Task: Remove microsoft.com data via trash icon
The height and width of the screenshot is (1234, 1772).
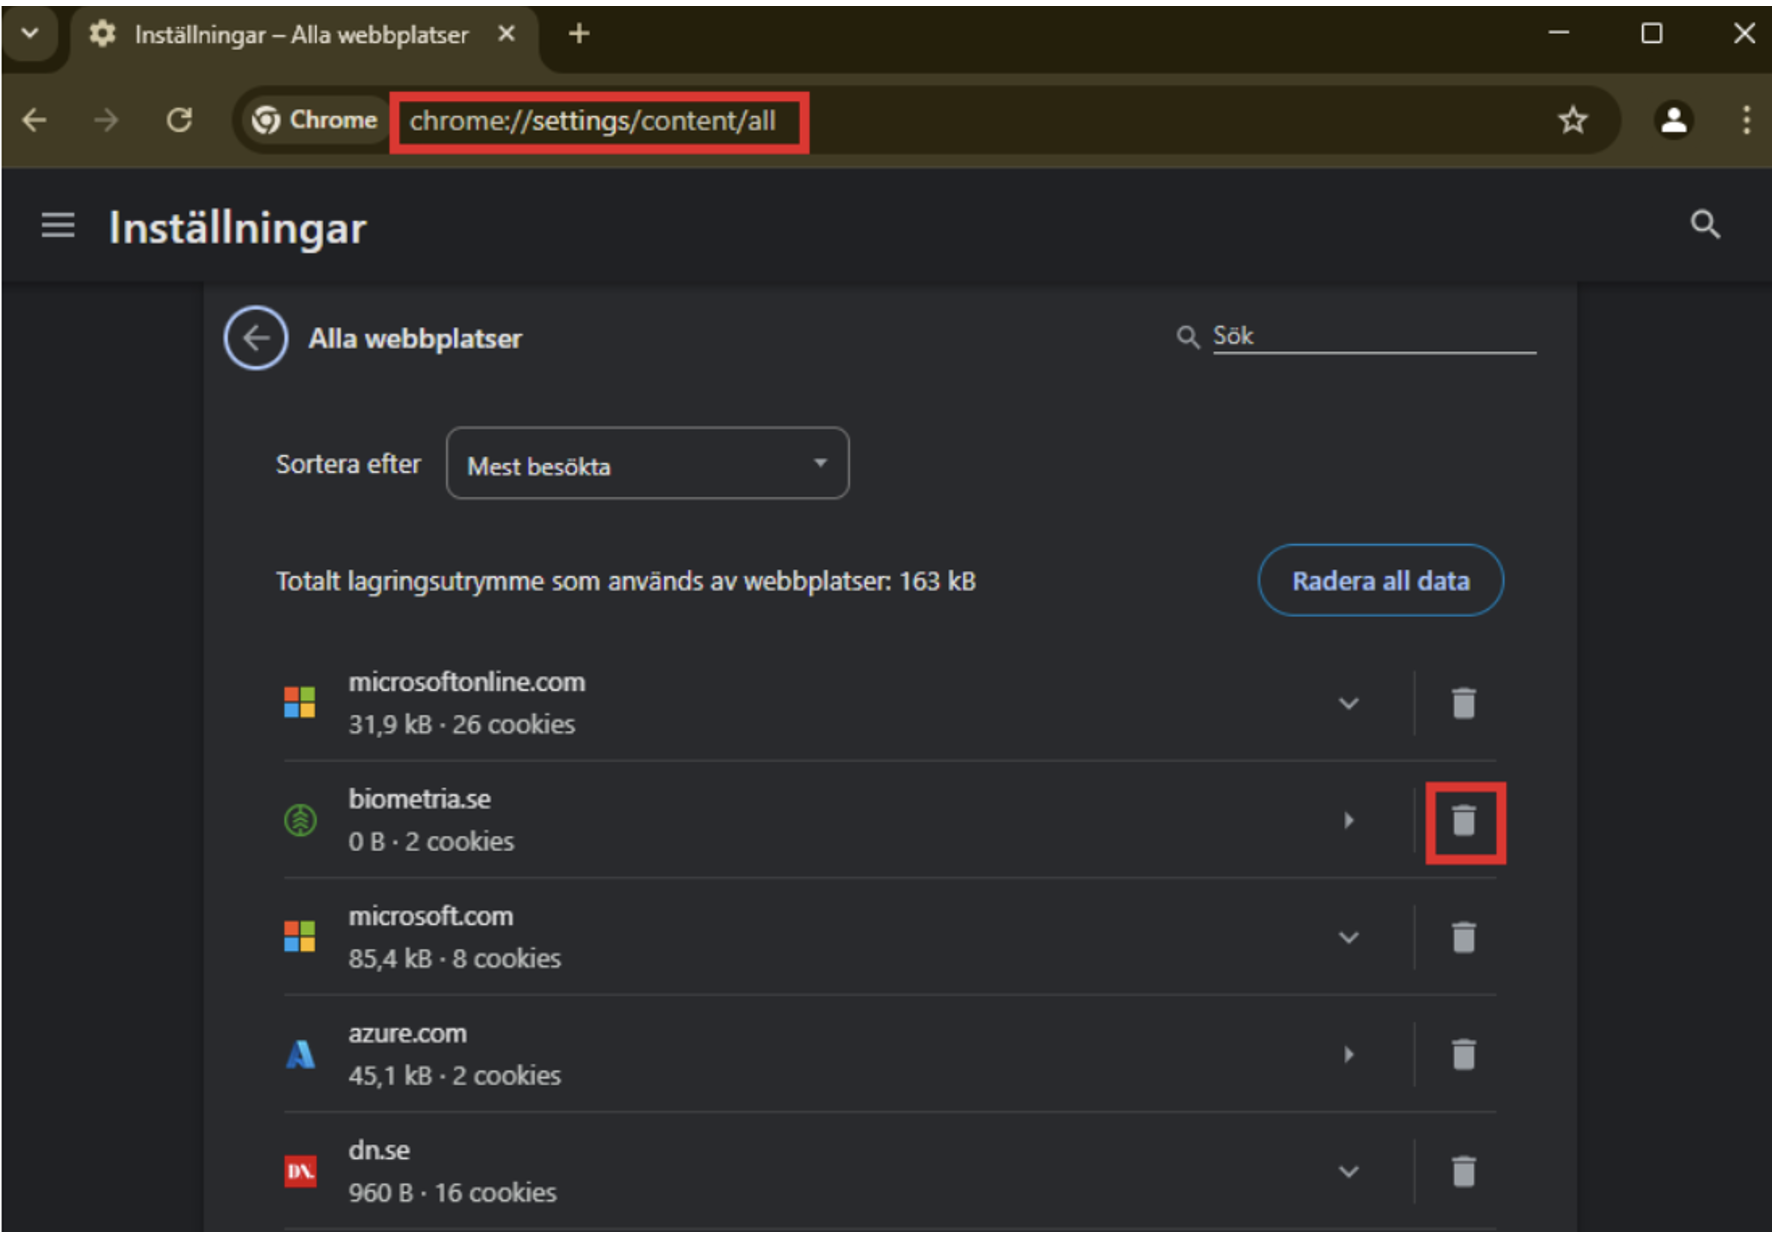Action: point(1463,938)
